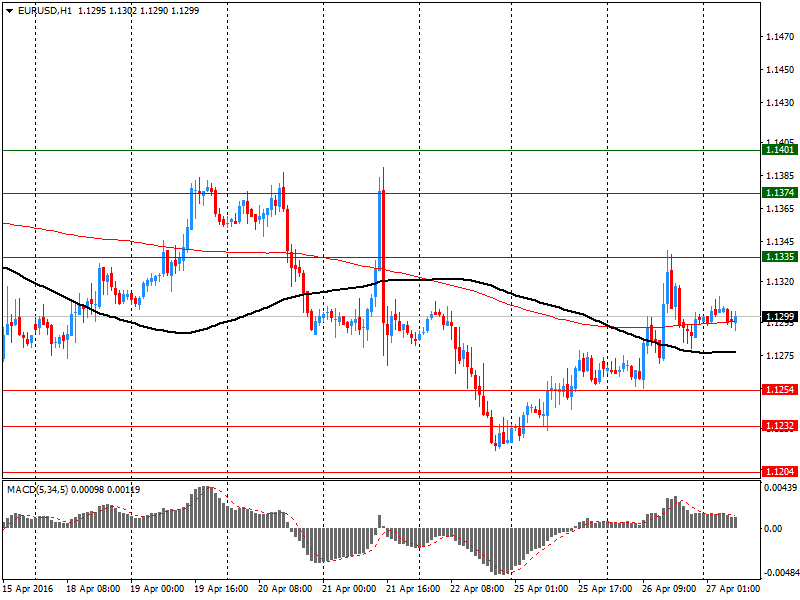
Task: Click the 1.1450 price scale value
Action: pyautogui.click(x=780, y=69)
